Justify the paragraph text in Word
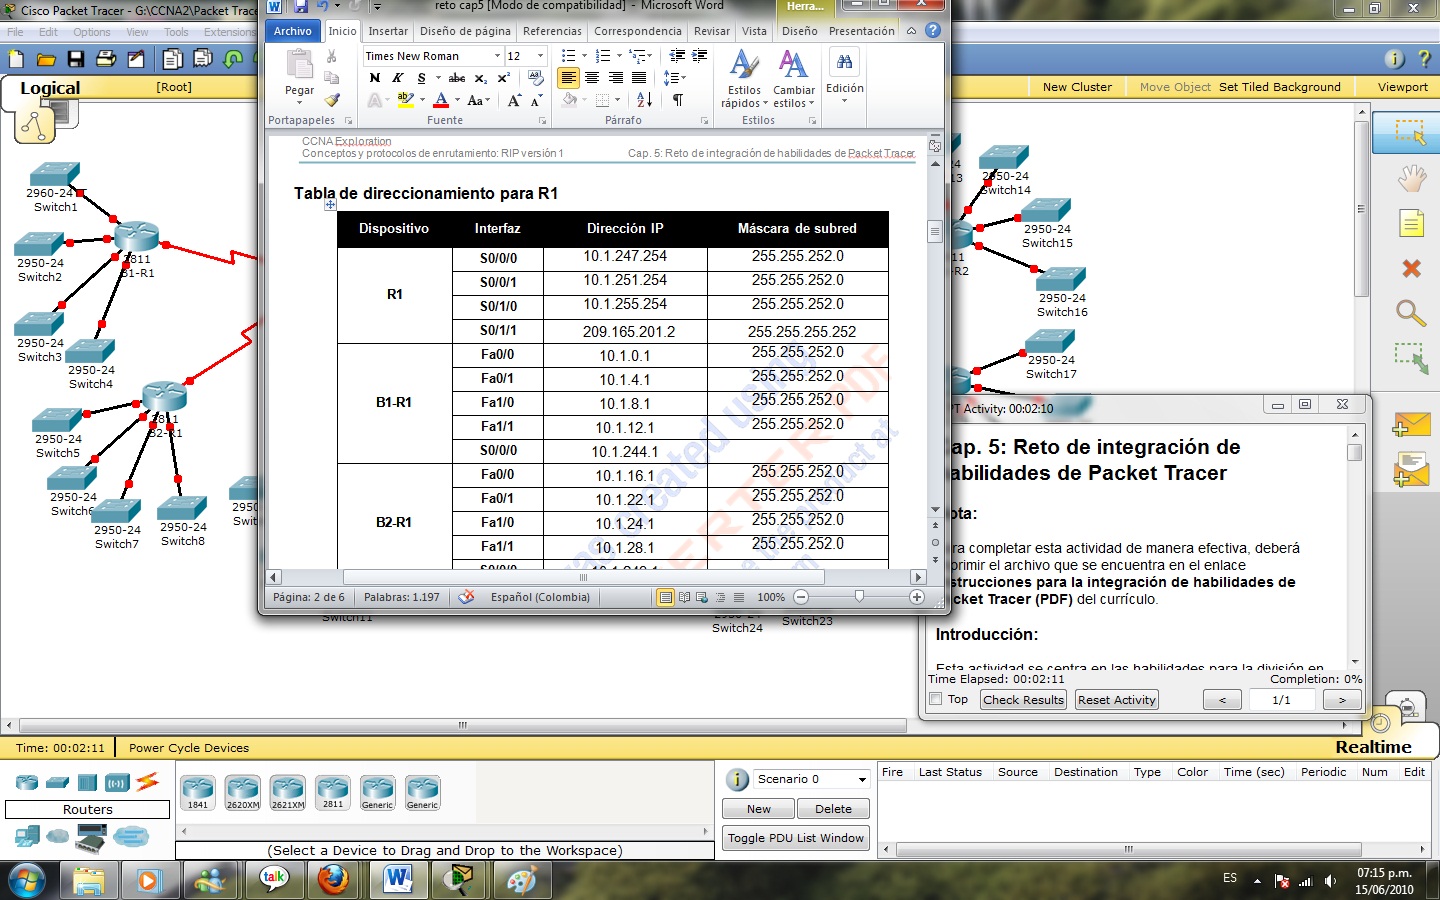The image size is (1440, 900). (x=639, y=78)
